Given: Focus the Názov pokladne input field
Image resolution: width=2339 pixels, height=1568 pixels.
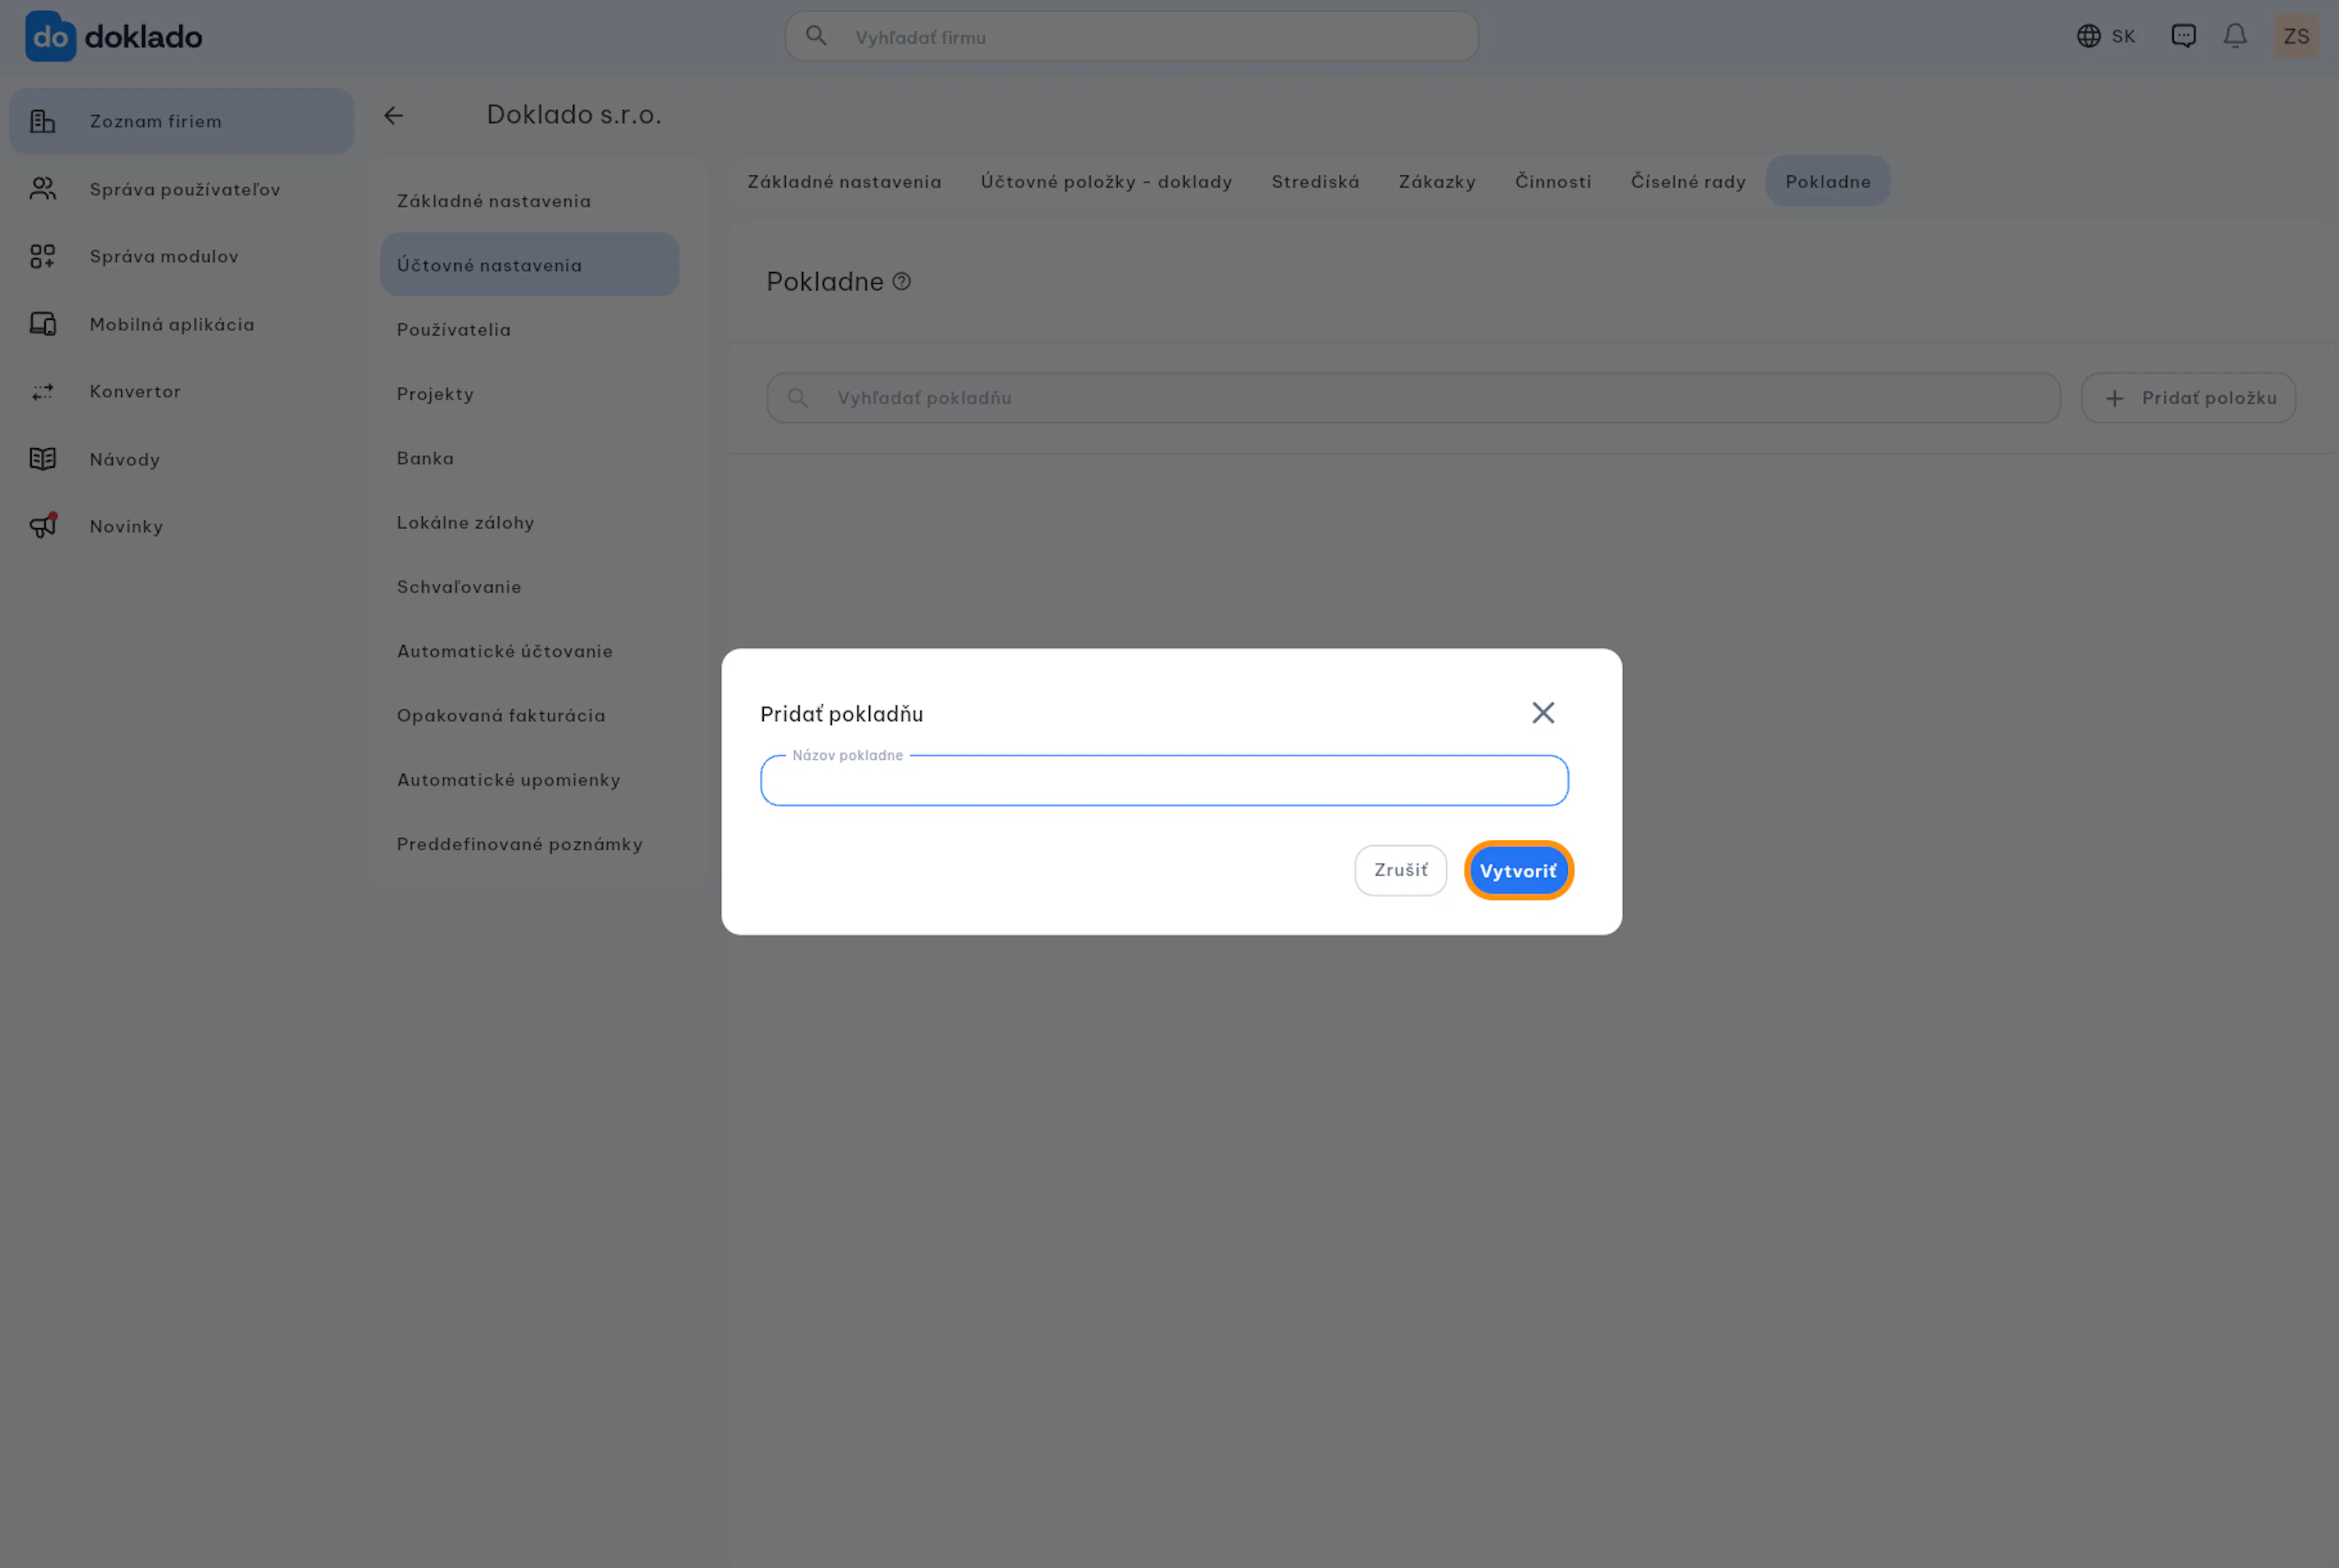Looking at the screenshot, I should [1164, 780].
